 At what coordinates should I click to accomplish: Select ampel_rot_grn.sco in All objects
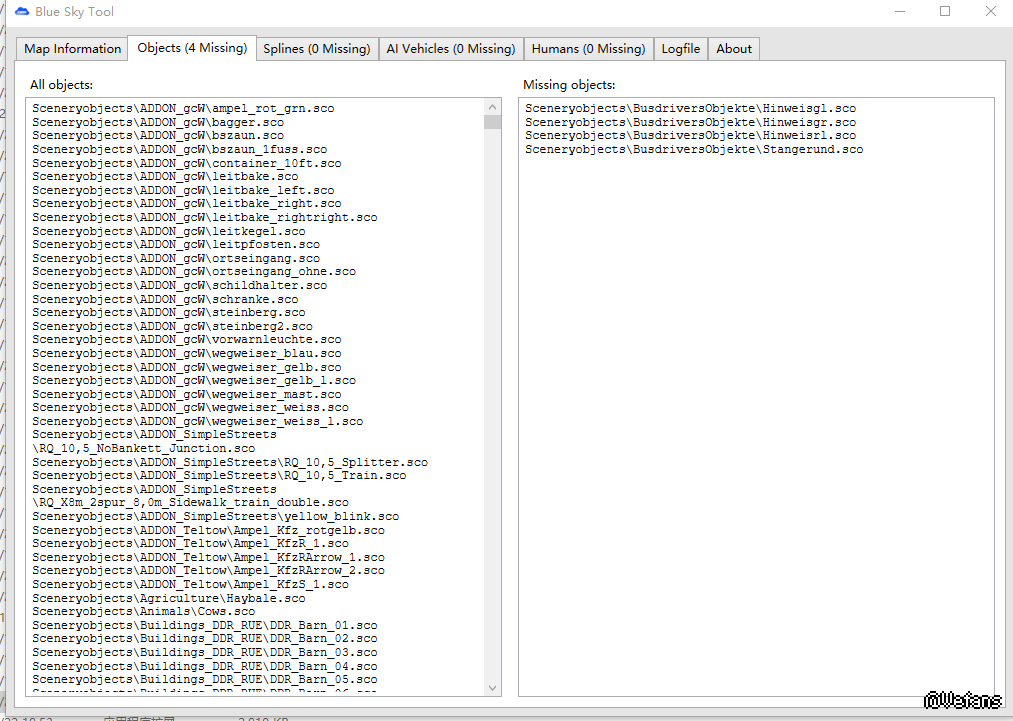pyautogui.click(x=183, y=108)
